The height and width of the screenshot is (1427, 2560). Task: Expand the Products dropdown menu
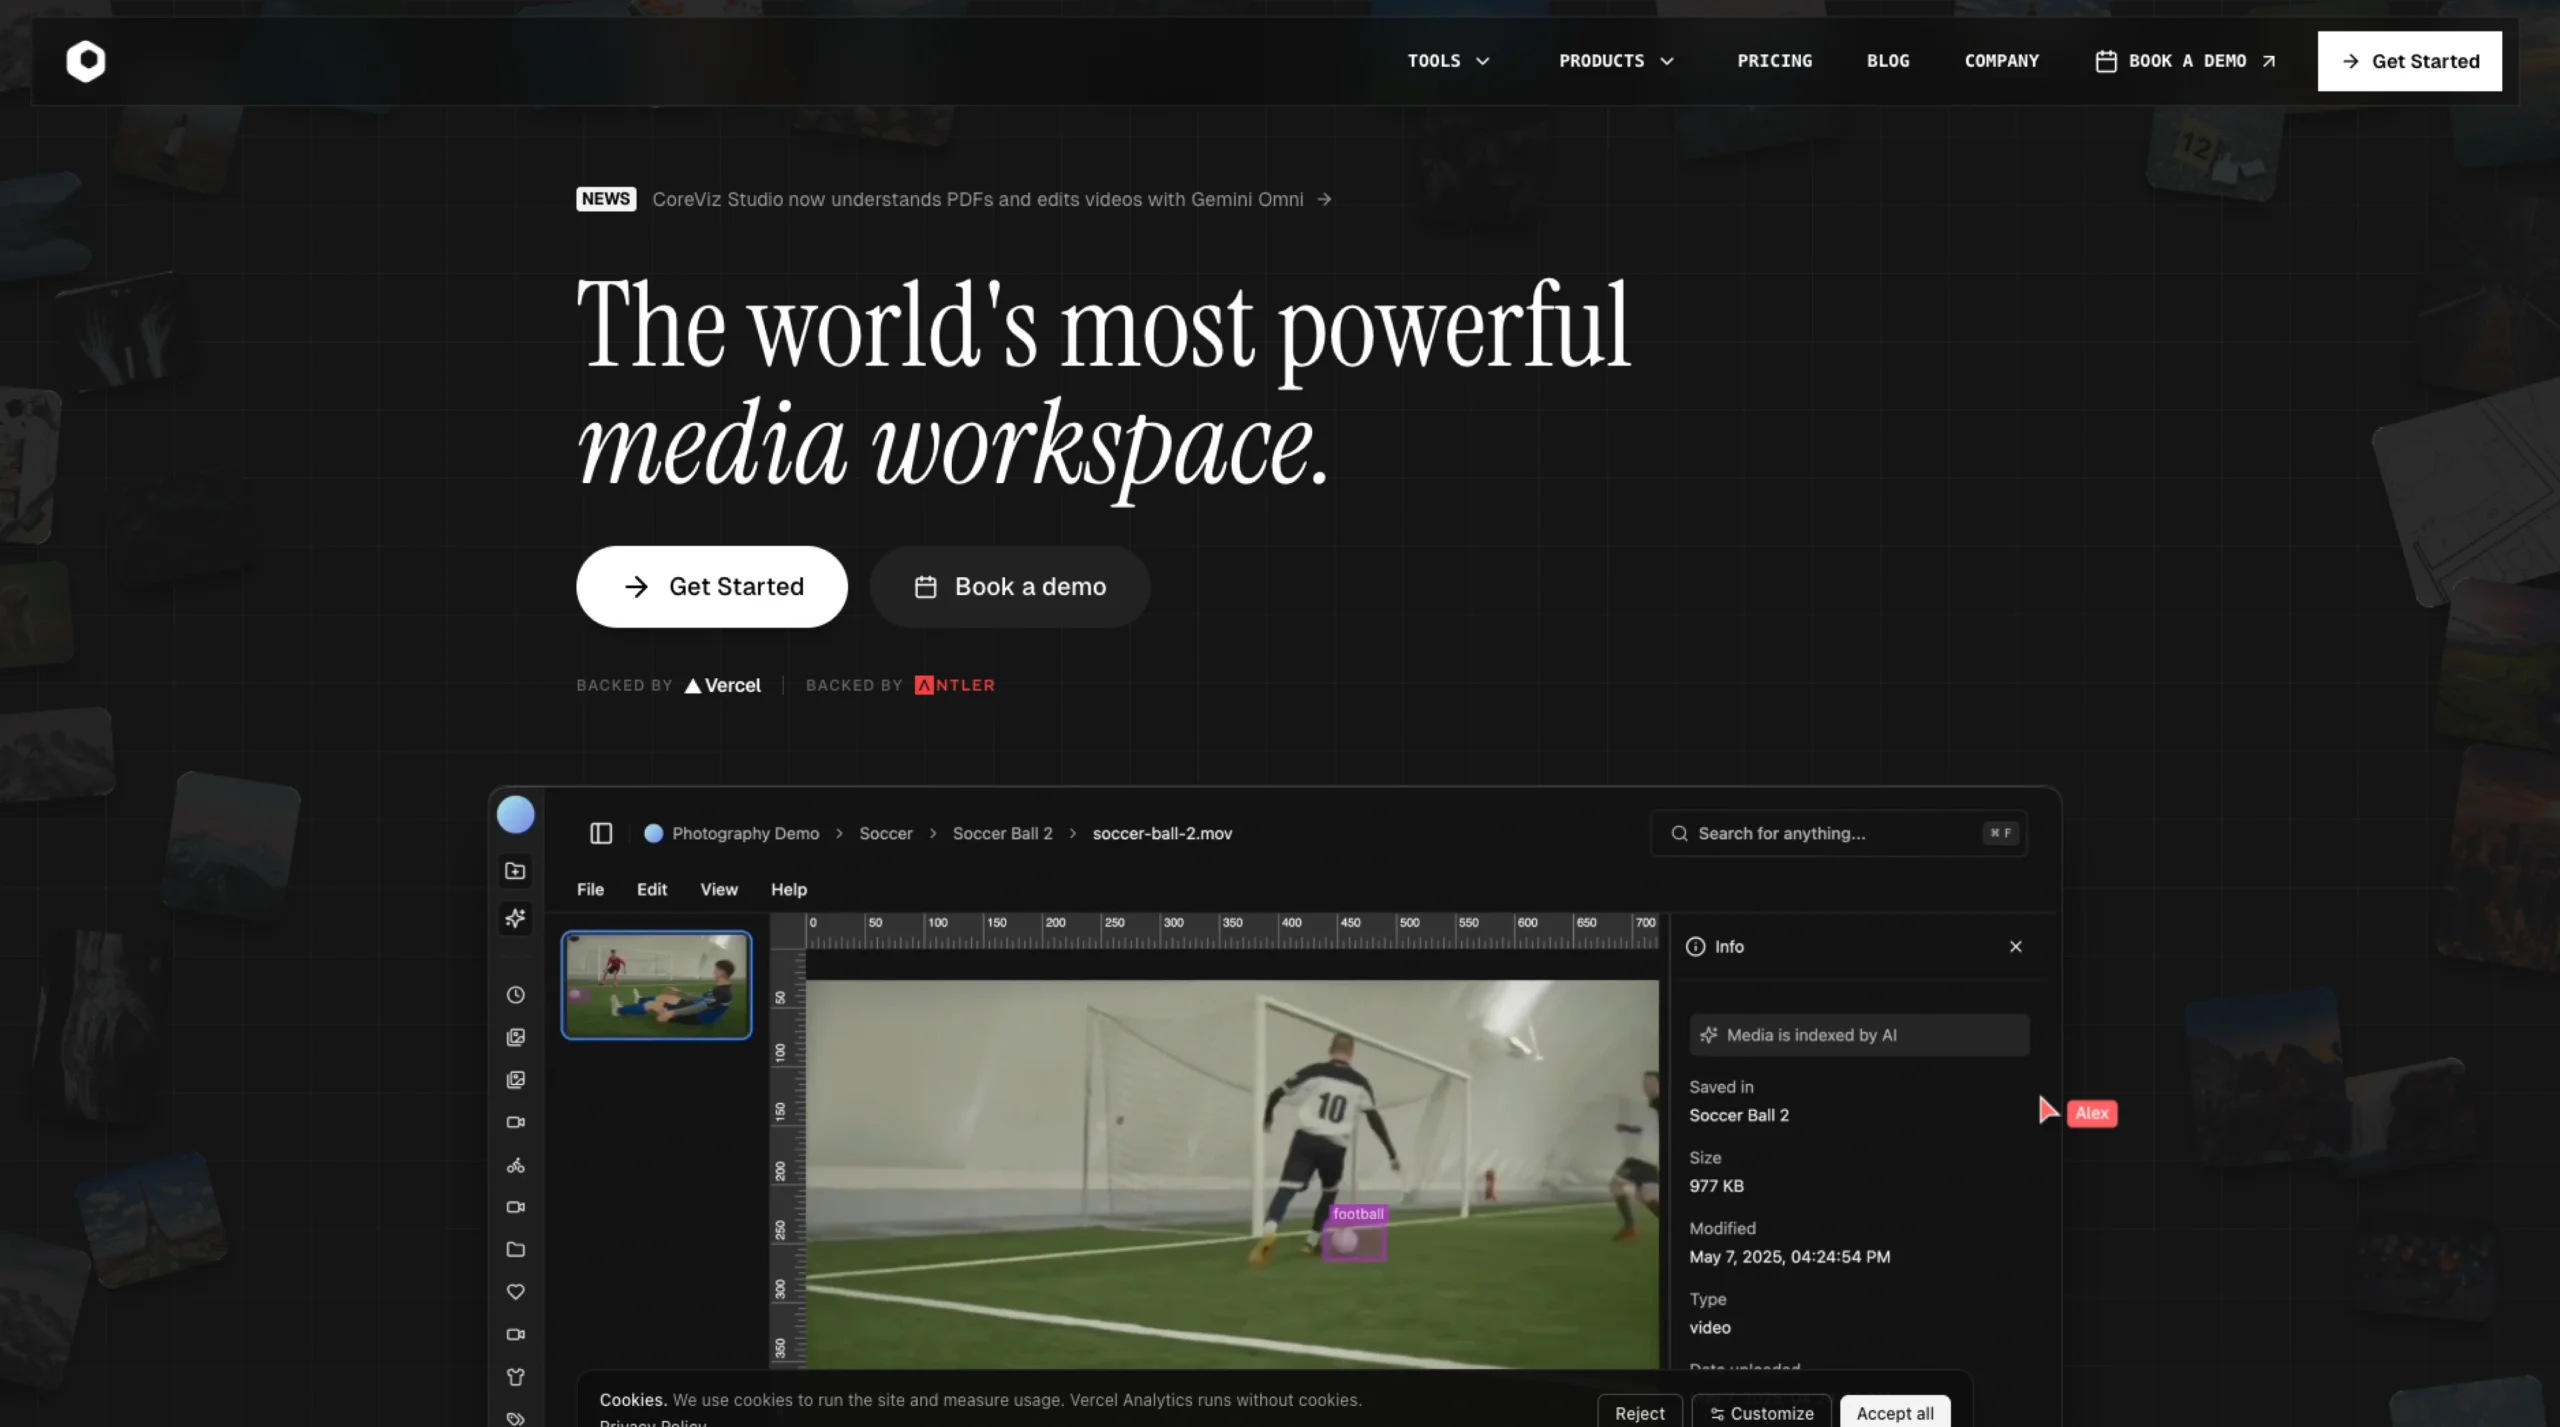1616,61
